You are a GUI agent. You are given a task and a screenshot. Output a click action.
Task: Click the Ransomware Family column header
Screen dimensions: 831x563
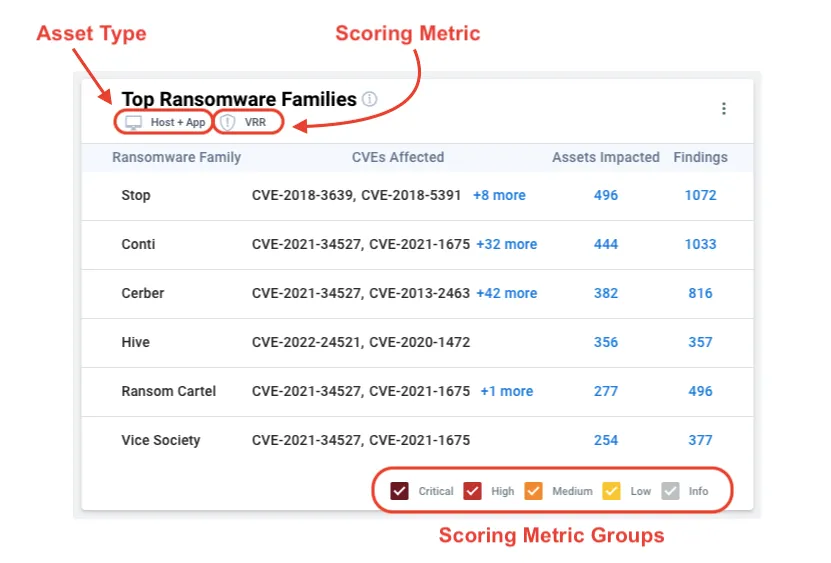pos(176,157)
